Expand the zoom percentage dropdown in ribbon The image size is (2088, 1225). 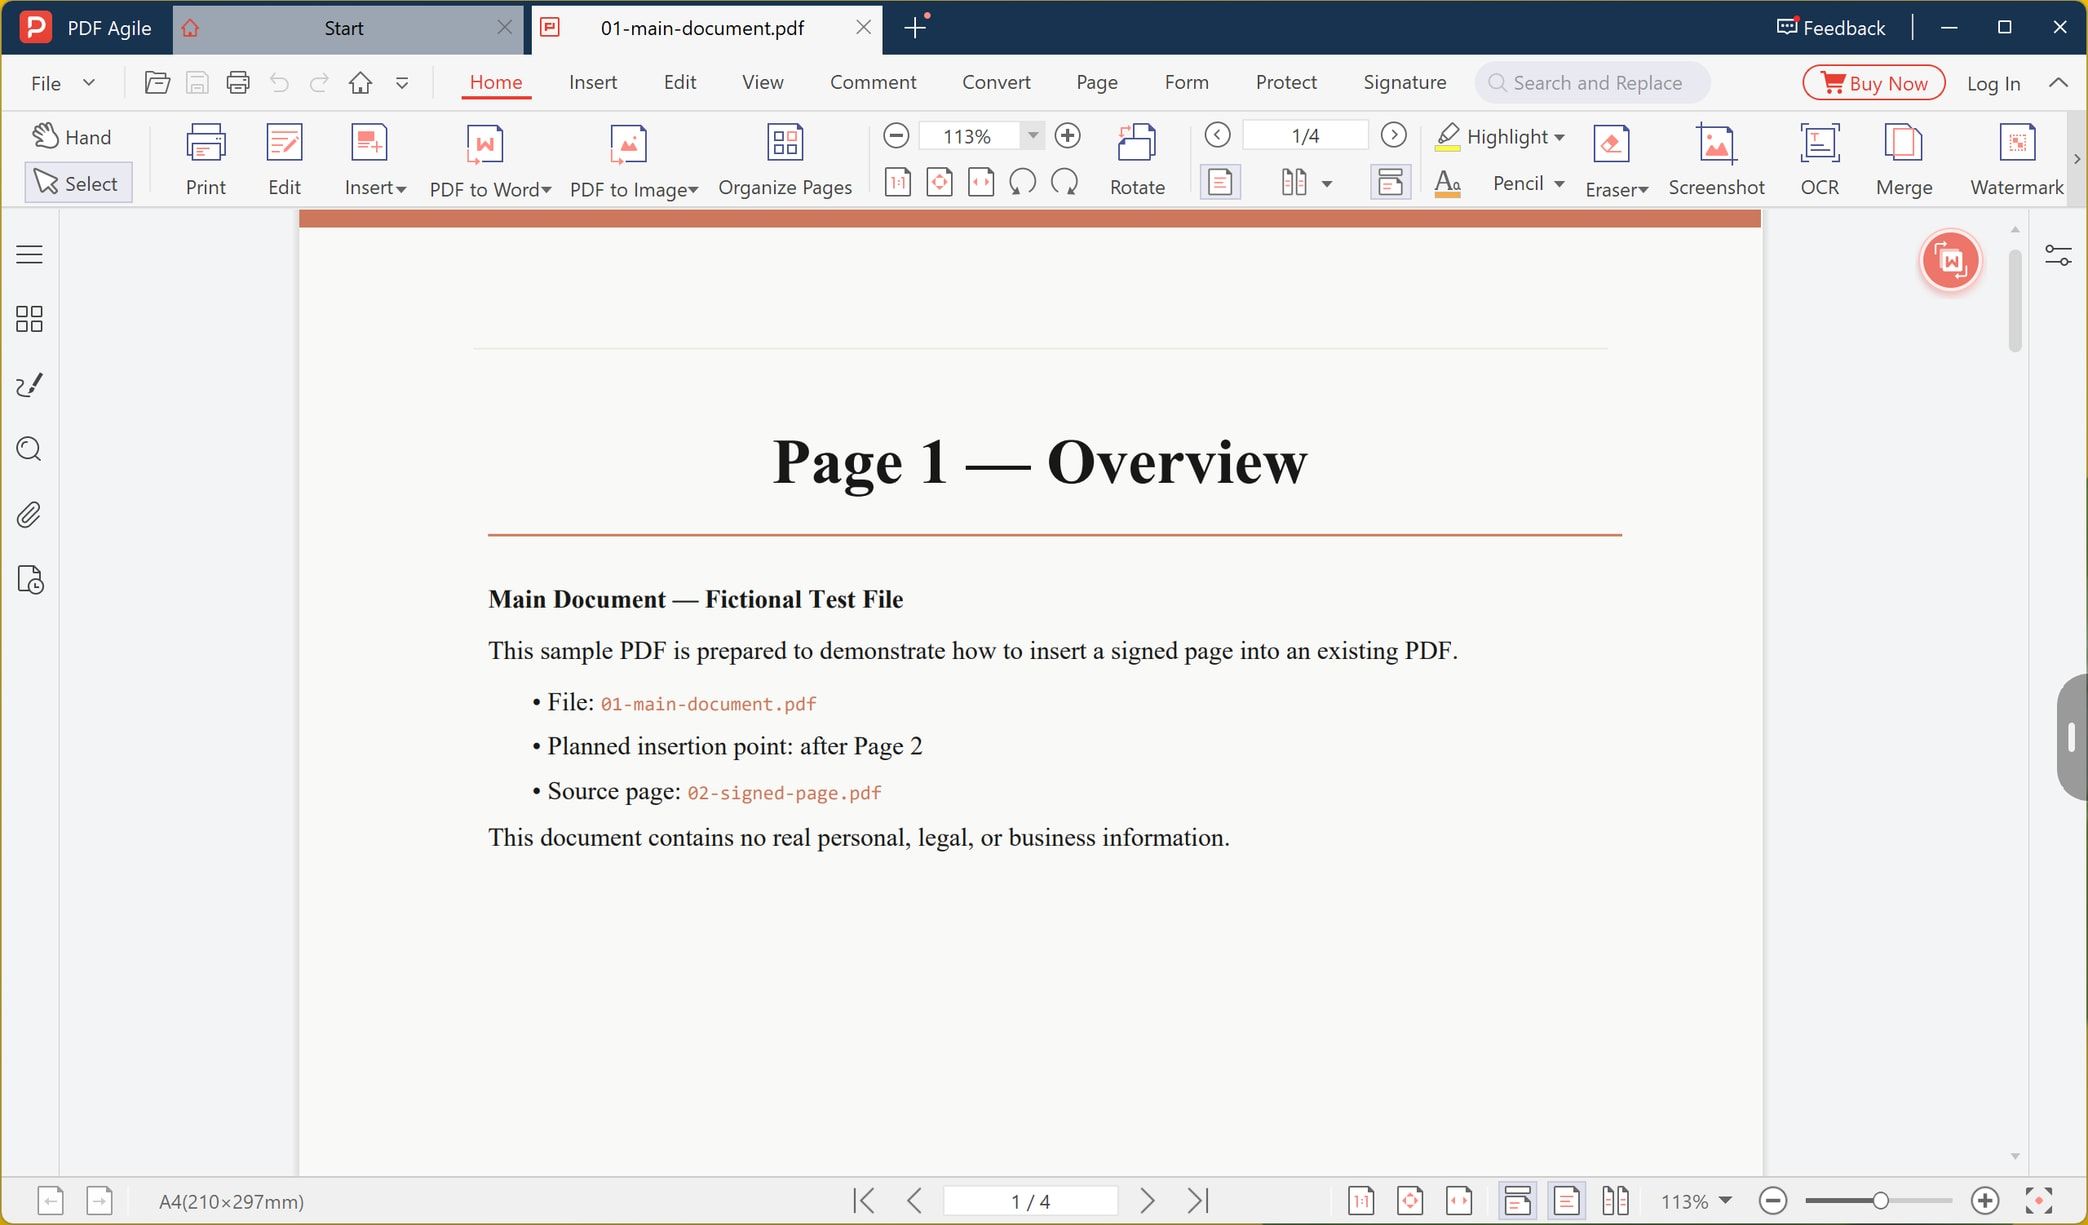coord(1032,135)
